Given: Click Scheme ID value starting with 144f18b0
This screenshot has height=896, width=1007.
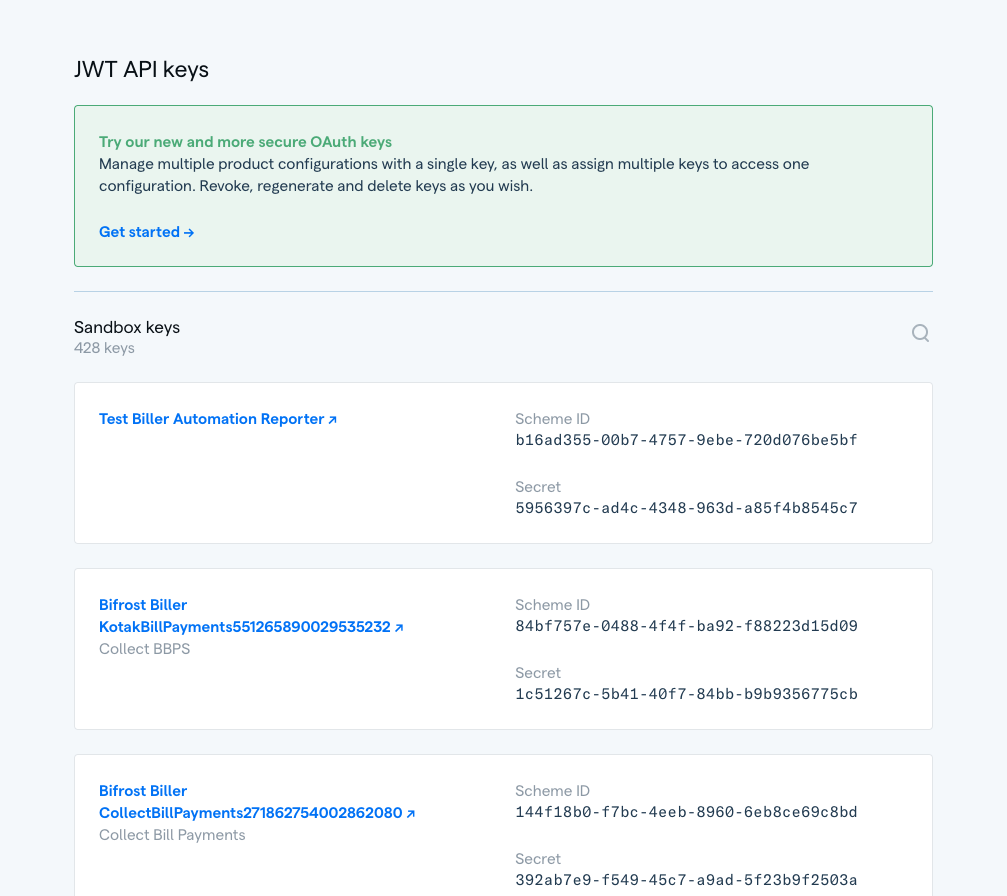Looking at the screenshot, I should click(686, 812).
